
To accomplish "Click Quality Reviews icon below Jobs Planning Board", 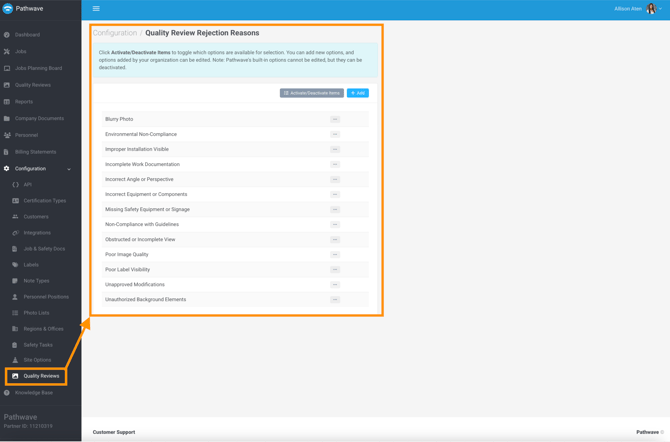I will (6, 85).
